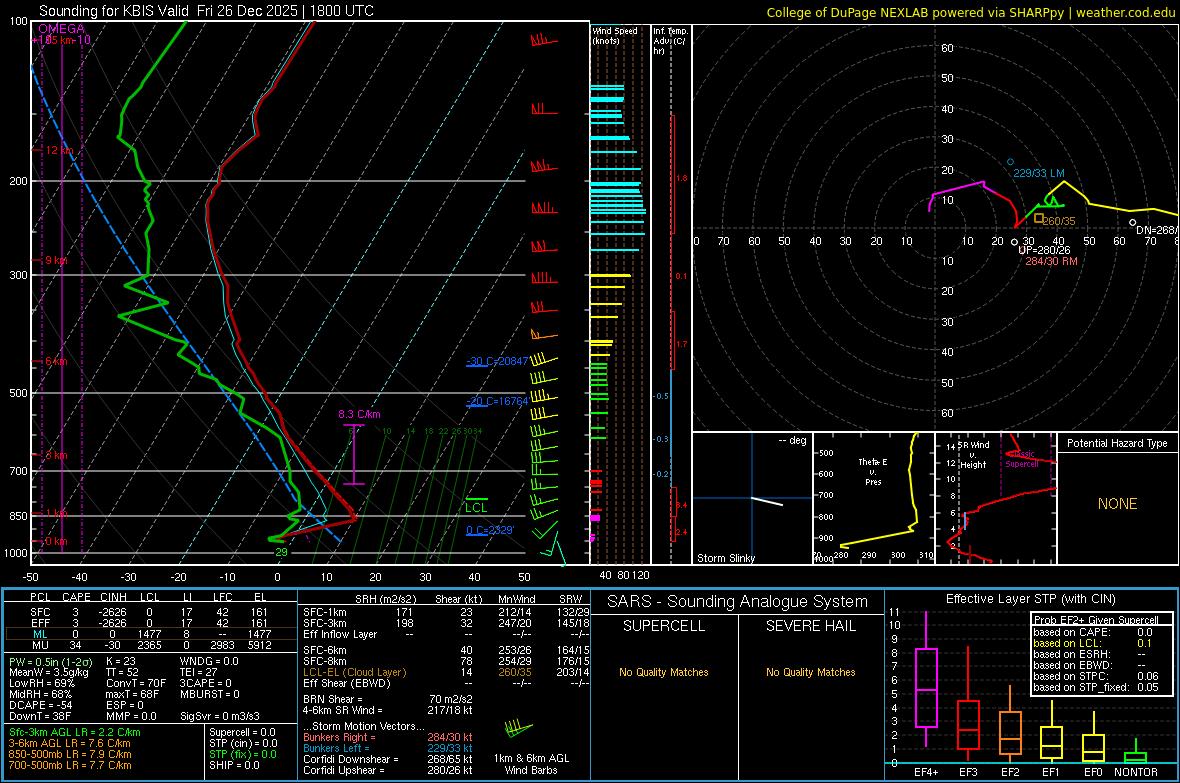The image size is (1180, 783).
Task: Click the 'Classic Supercell' label
Action: [x=1022, y=459]
